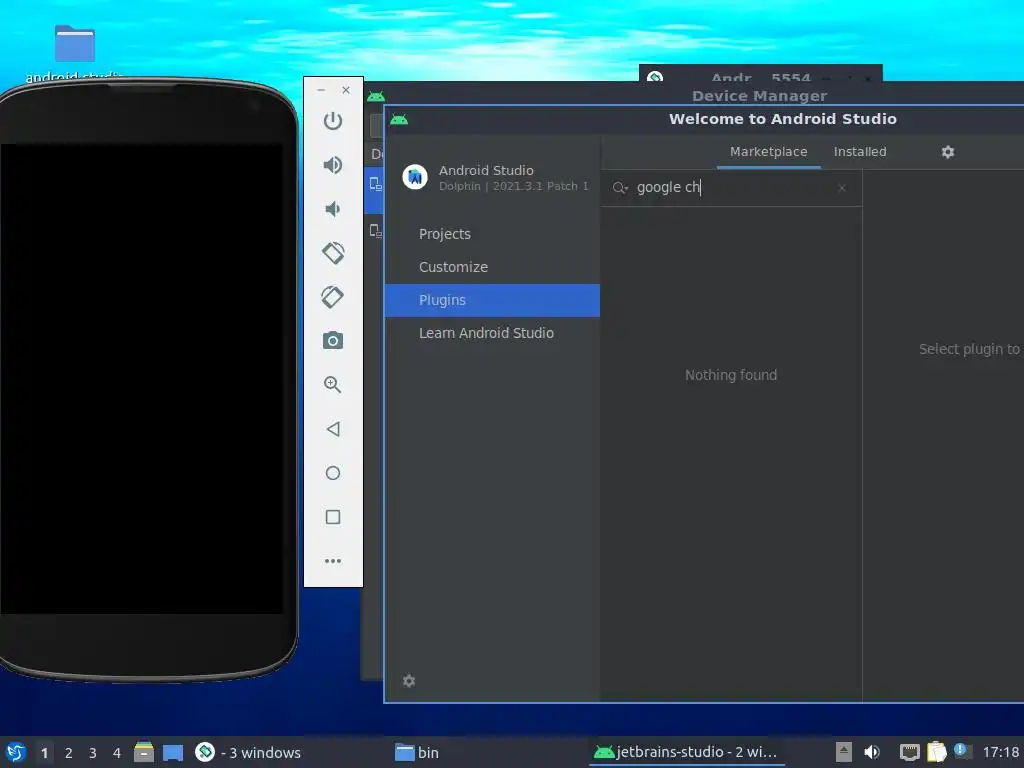1024x768 pixels.
Task: Select highlighted device icon in Device Manager
Action: click(x=376, y=184)
